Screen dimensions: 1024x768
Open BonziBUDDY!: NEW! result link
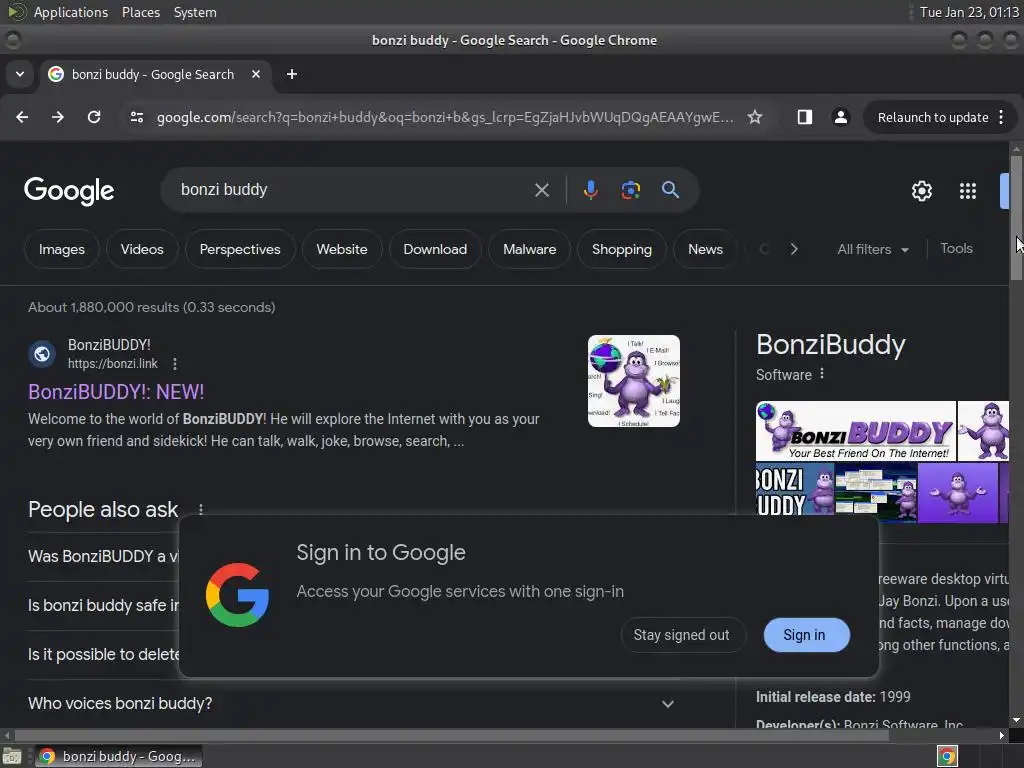pyautogui.click(x=116, y=392)
